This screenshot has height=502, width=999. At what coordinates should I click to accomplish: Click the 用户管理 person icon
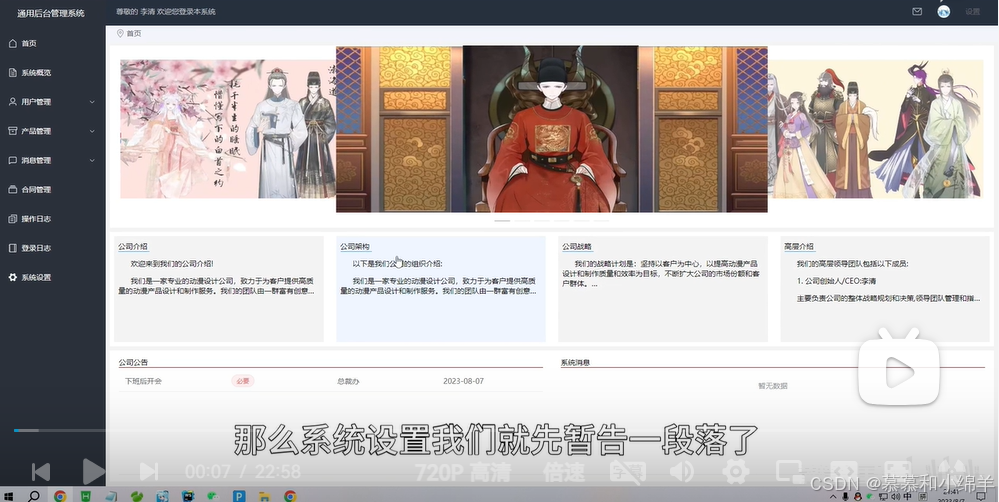[x=13, y=102]
